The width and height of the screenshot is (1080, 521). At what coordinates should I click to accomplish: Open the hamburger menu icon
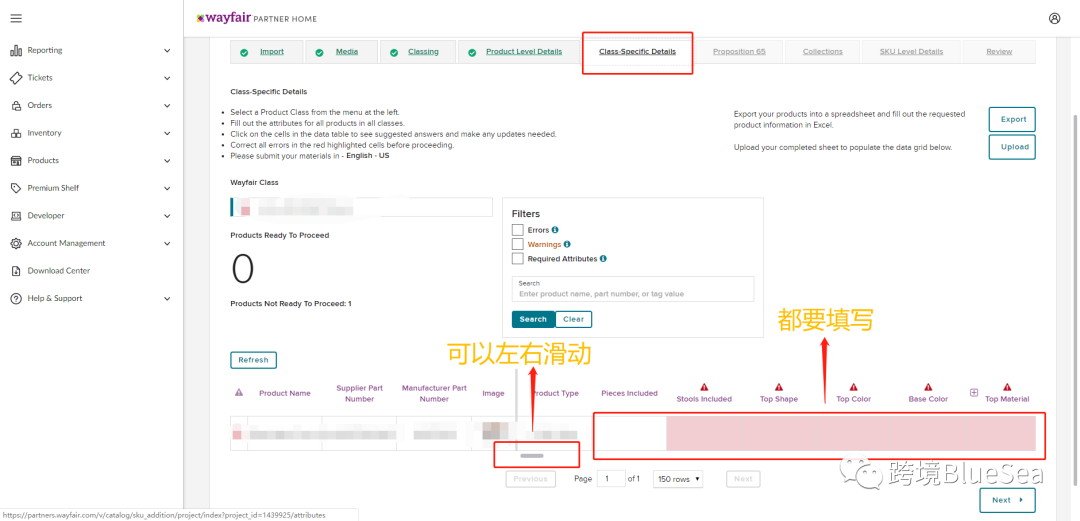16,19
